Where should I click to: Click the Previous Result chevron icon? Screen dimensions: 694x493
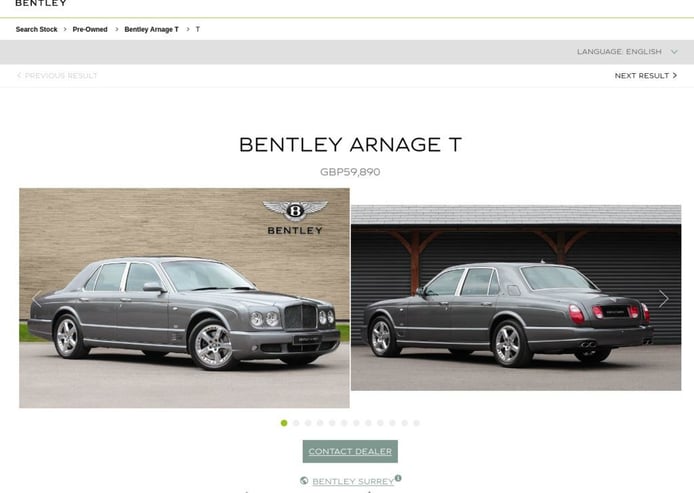tap(19, 76)
